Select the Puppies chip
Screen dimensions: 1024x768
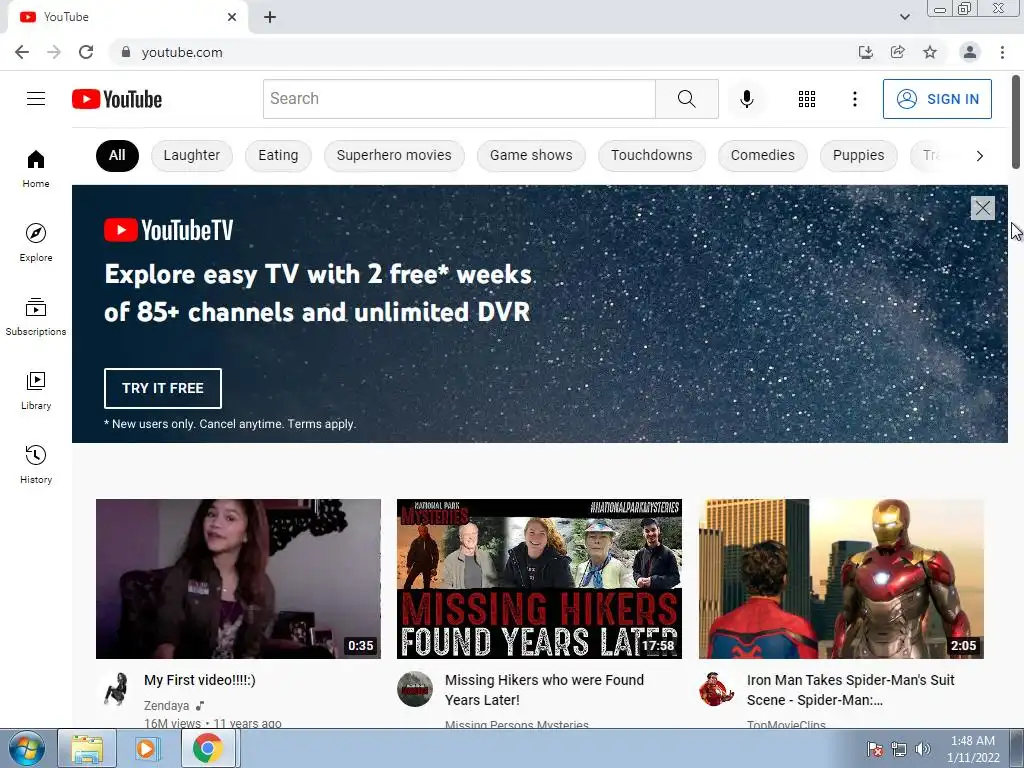pos(858,155)
